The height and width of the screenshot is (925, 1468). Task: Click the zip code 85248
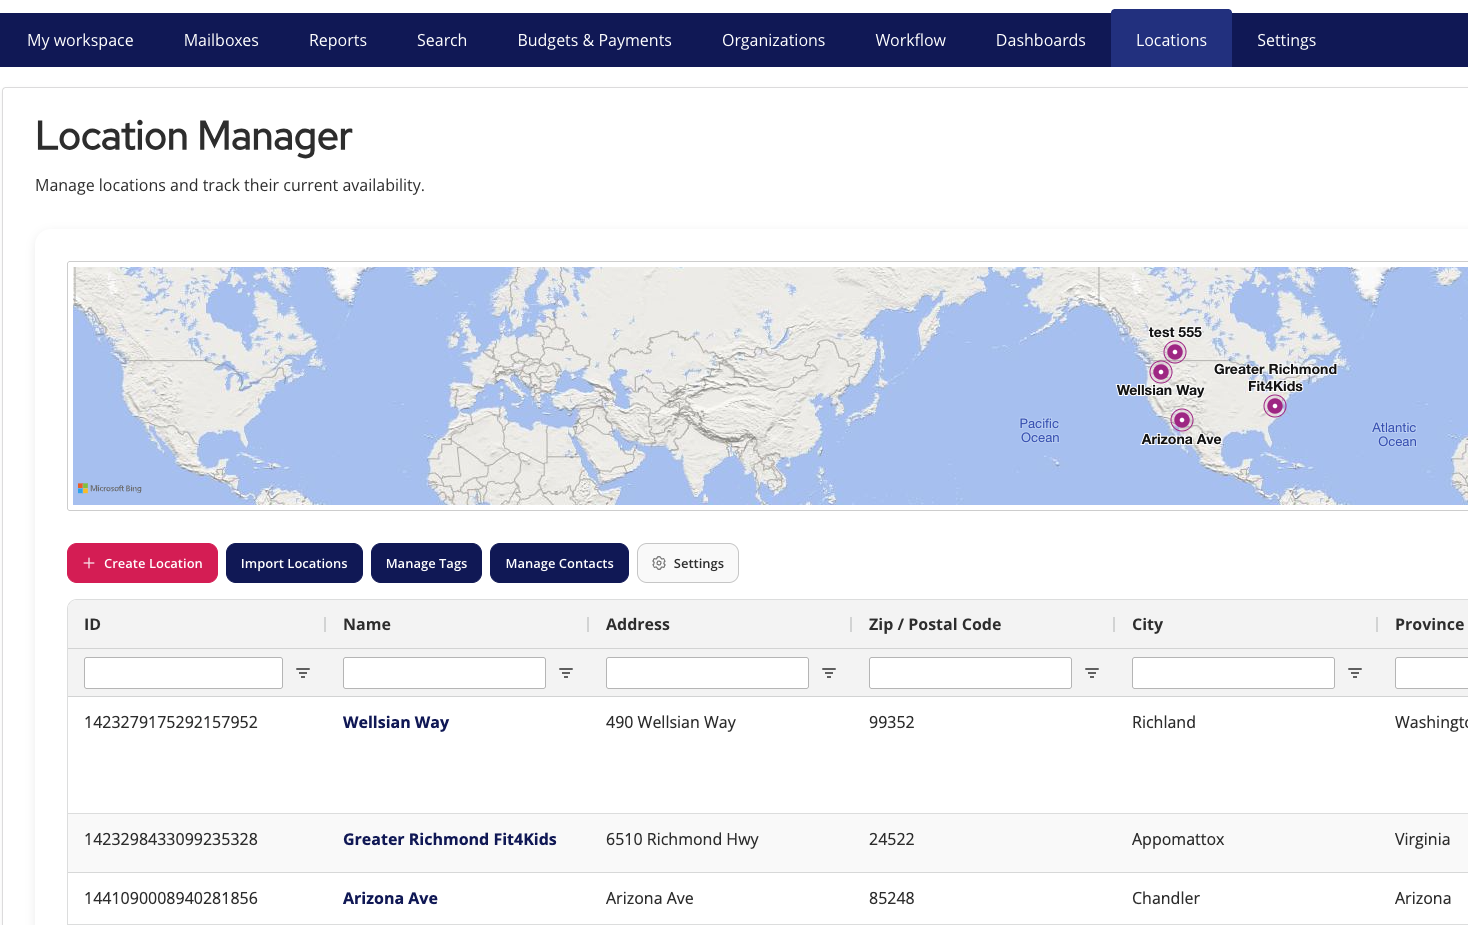[892, 898]
